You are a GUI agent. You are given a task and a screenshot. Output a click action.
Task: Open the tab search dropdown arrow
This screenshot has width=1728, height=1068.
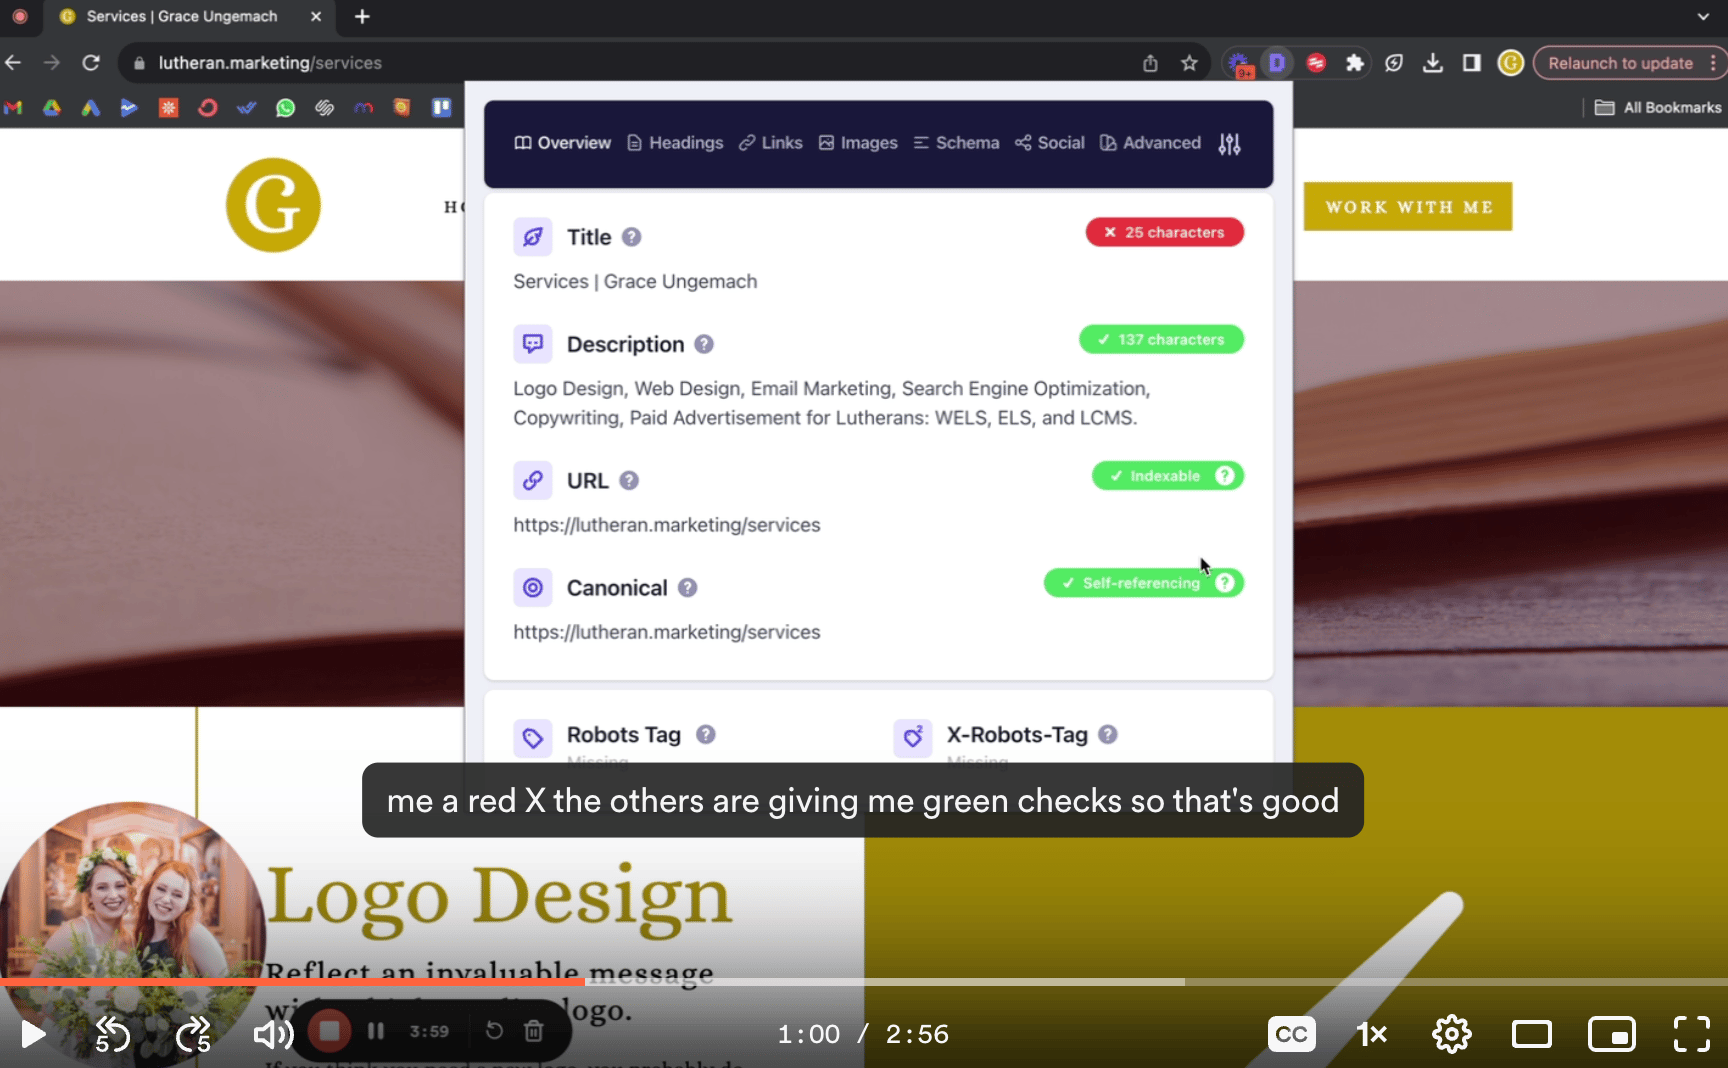click(x=1703, y=16)
